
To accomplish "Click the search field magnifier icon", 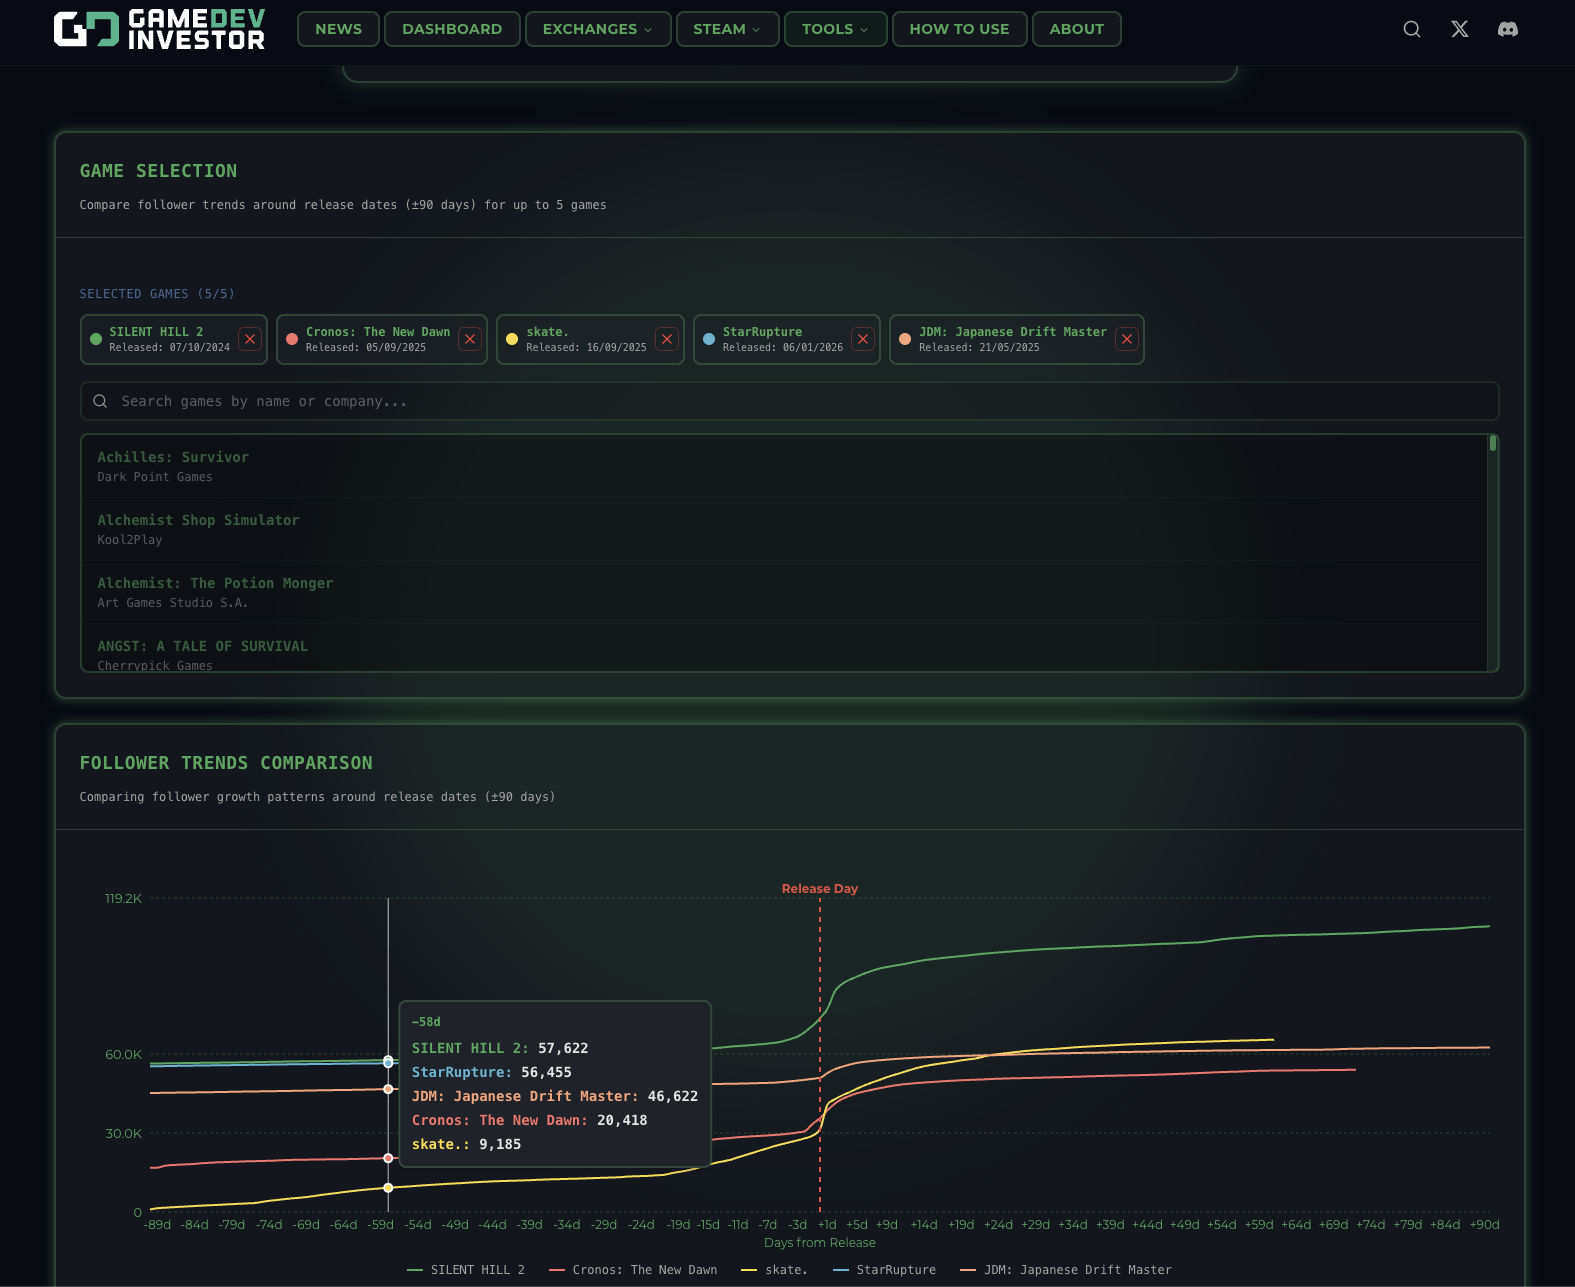I will pos(100,401).
